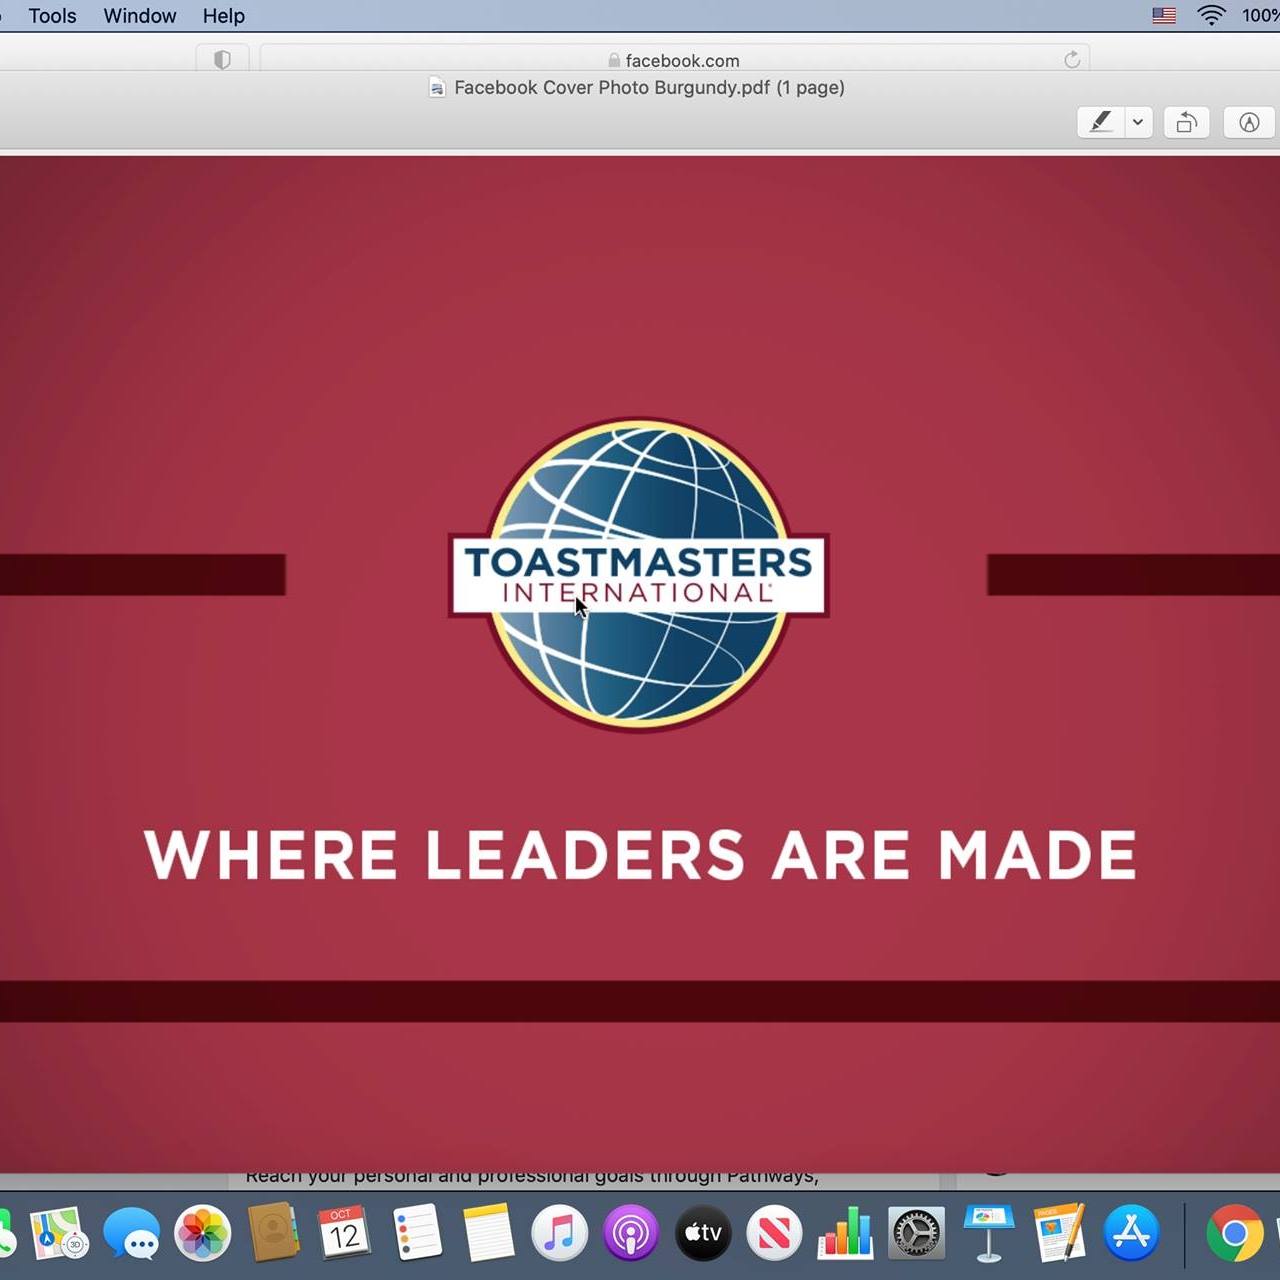Open Google Chrome from the dock
Screen dimensions: 1280x1280
(x=1235, y=1232)
